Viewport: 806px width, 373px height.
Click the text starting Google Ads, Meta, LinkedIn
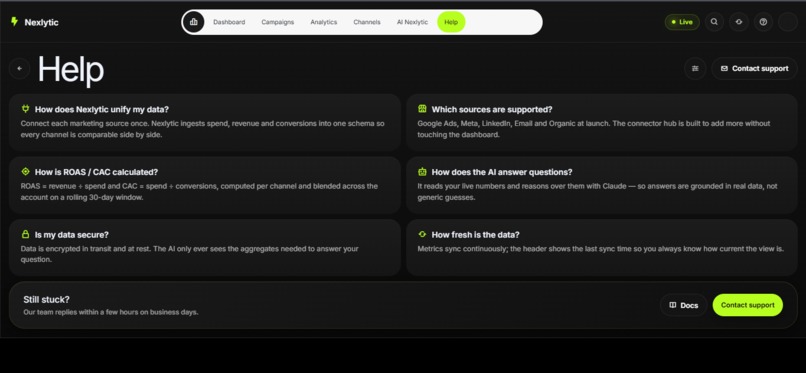tap(593, 129)
